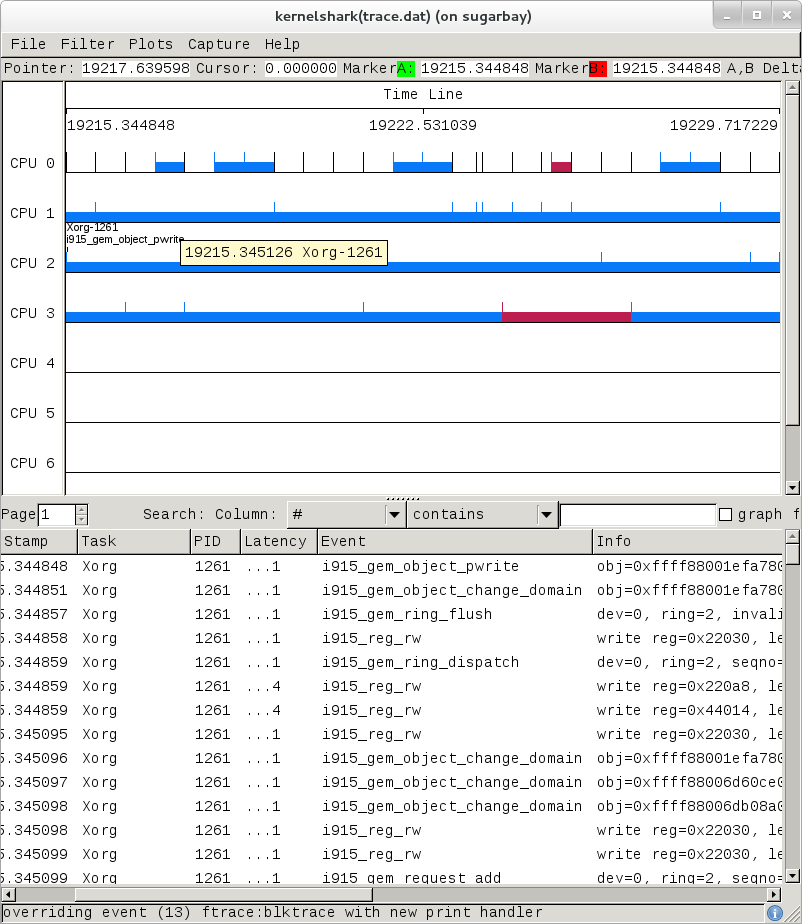Open the Plots menu

coord(150,44)
